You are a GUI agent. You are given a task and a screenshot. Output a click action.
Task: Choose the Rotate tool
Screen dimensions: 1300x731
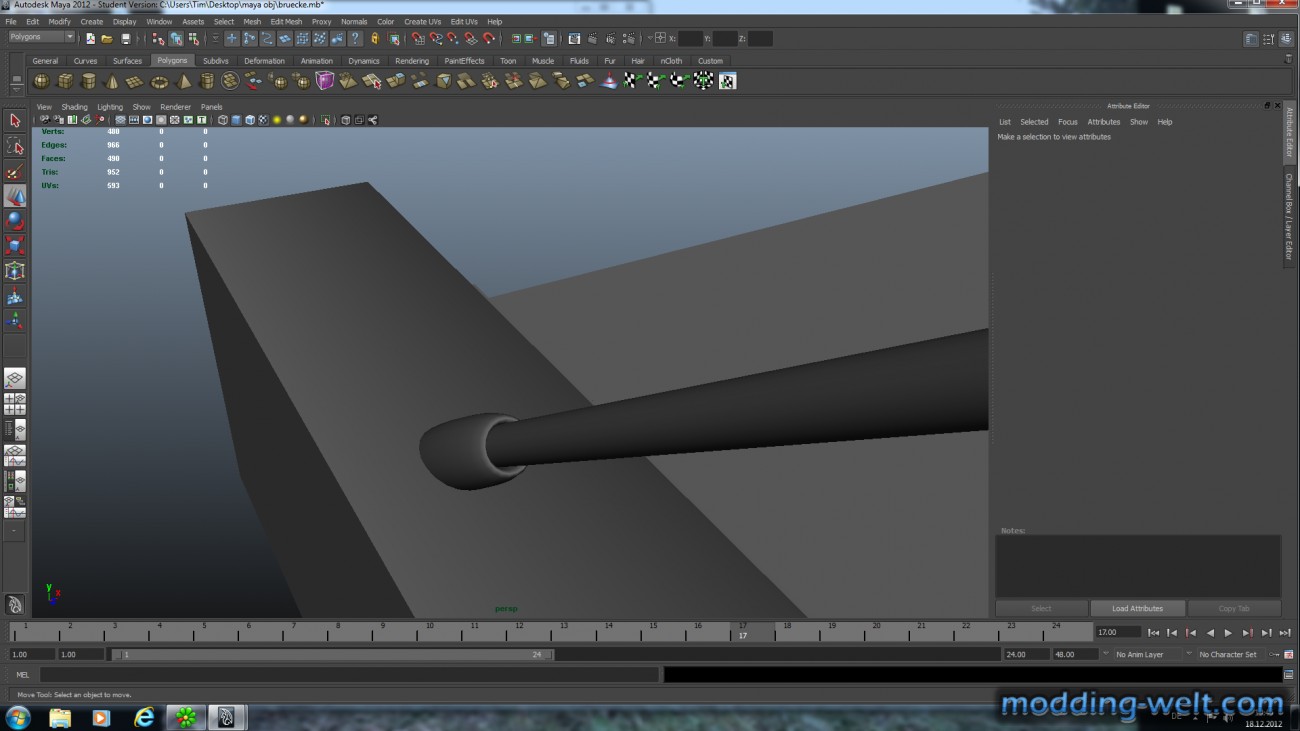15,221
